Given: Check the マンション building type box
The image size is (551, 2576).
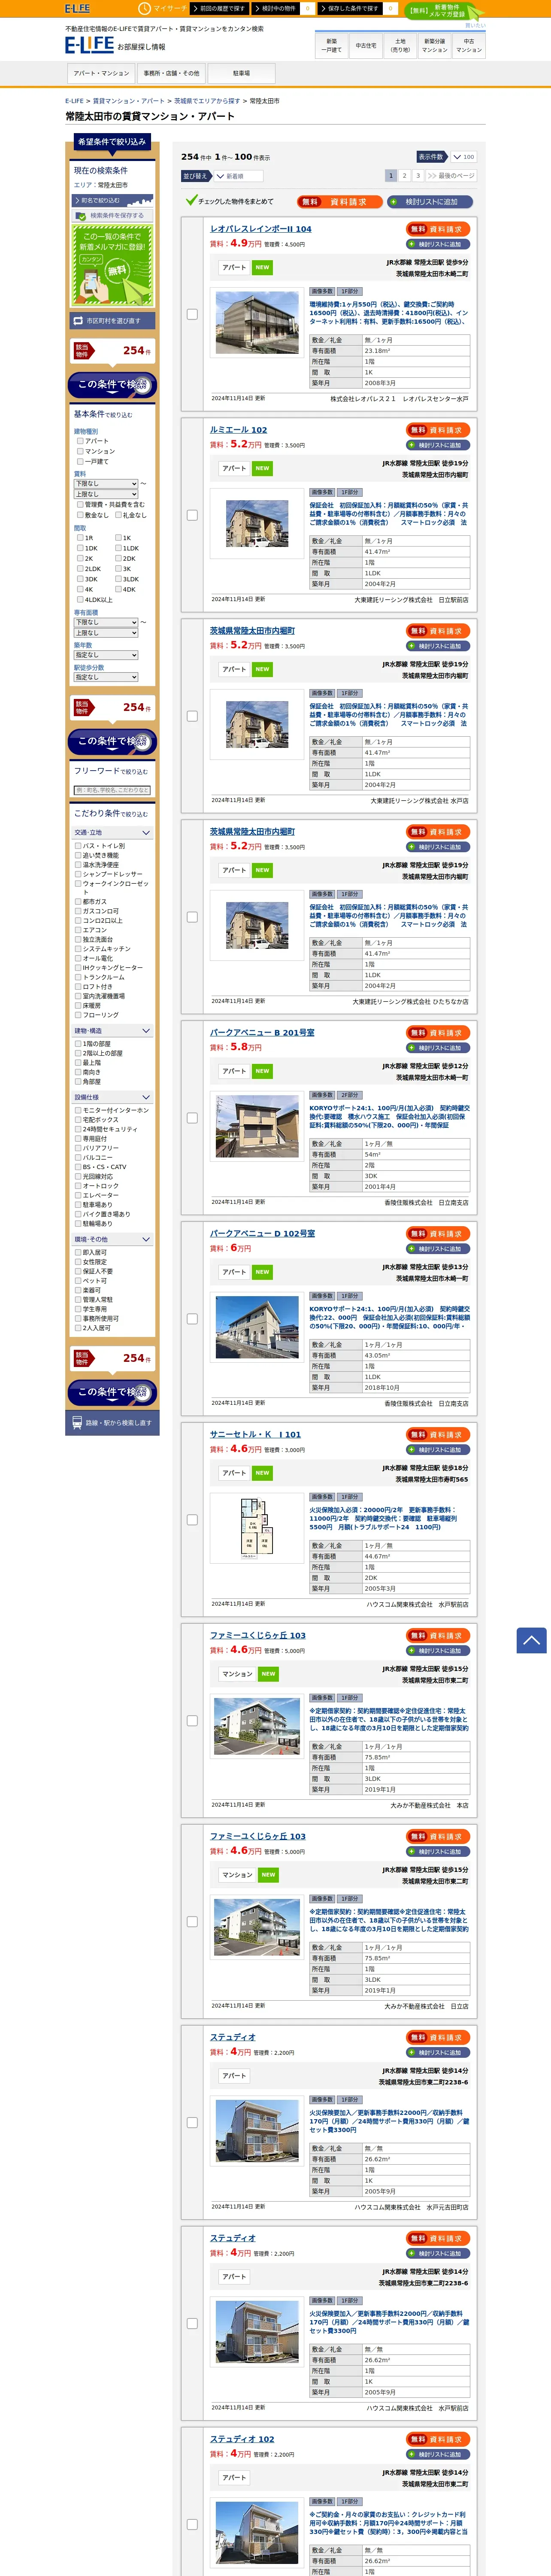Looking at the screenshot, I should (80, 451).
